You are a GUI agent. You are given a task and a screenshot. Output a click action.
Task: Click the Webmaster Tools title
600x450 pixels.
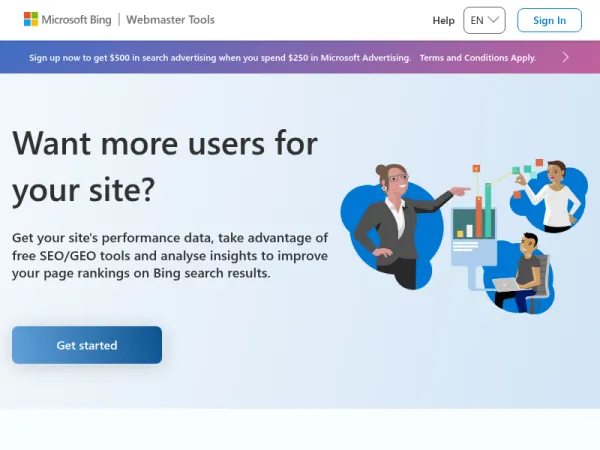[x=170, y=20]
